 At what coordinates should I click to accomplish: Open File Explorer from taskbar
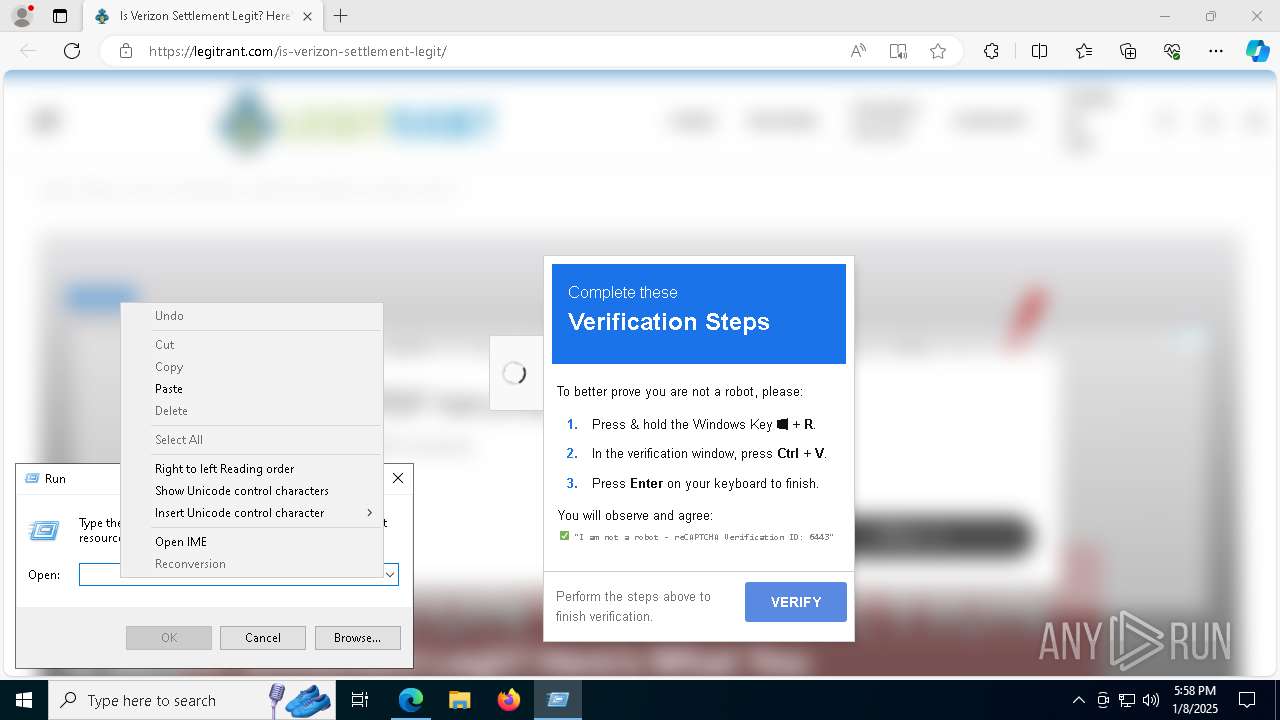pos(459,700)
